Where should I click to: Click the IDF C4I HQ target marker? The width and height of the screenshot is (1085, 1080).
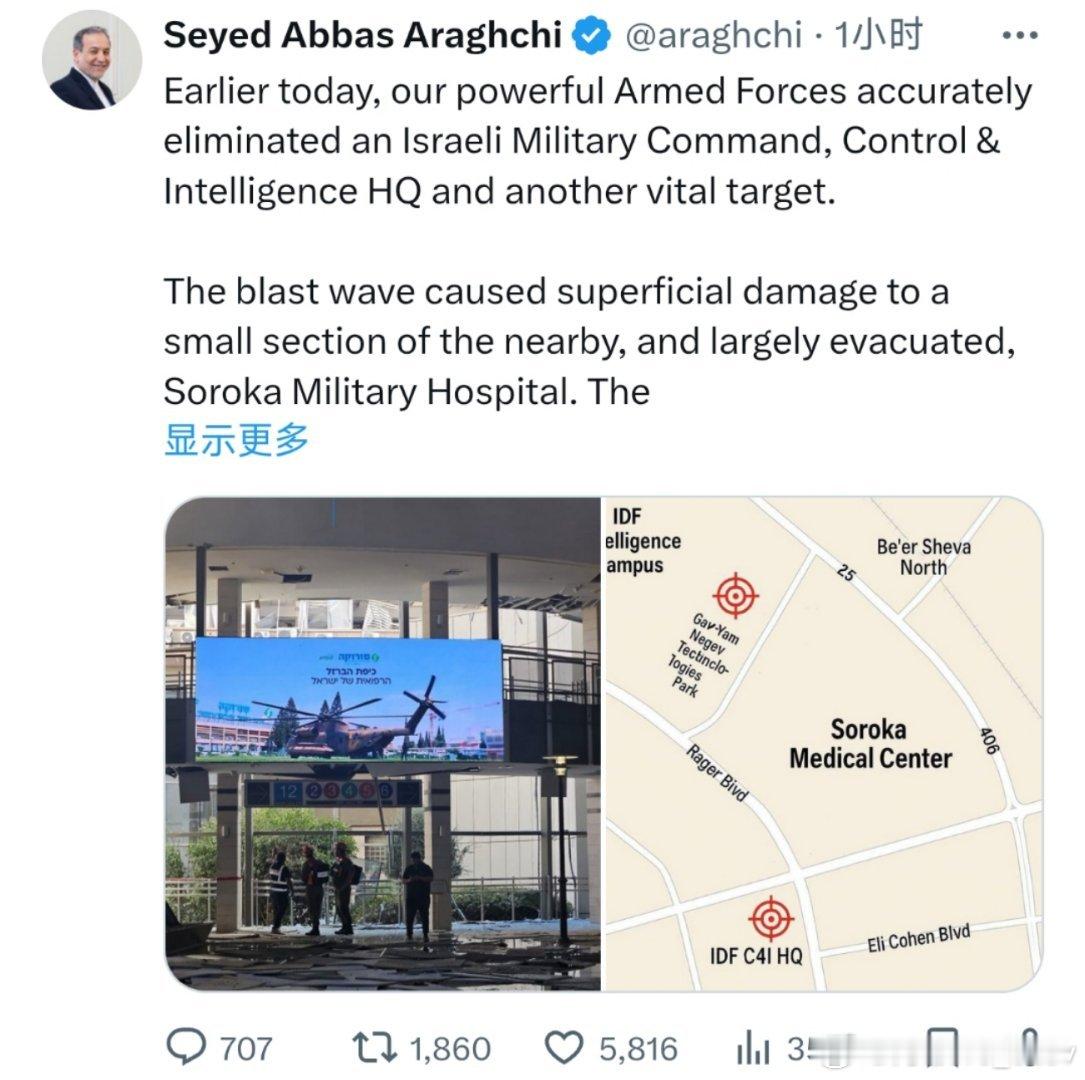[771, 919]
